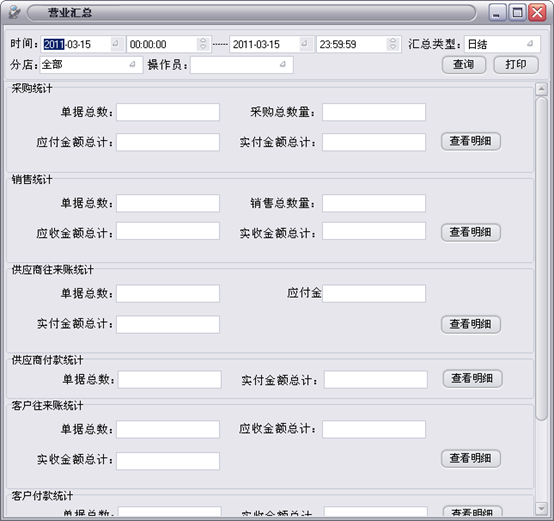This screenshot has height=521, width=554.
Task: Click the 采购总数量 input field
Action: [374, 112]
